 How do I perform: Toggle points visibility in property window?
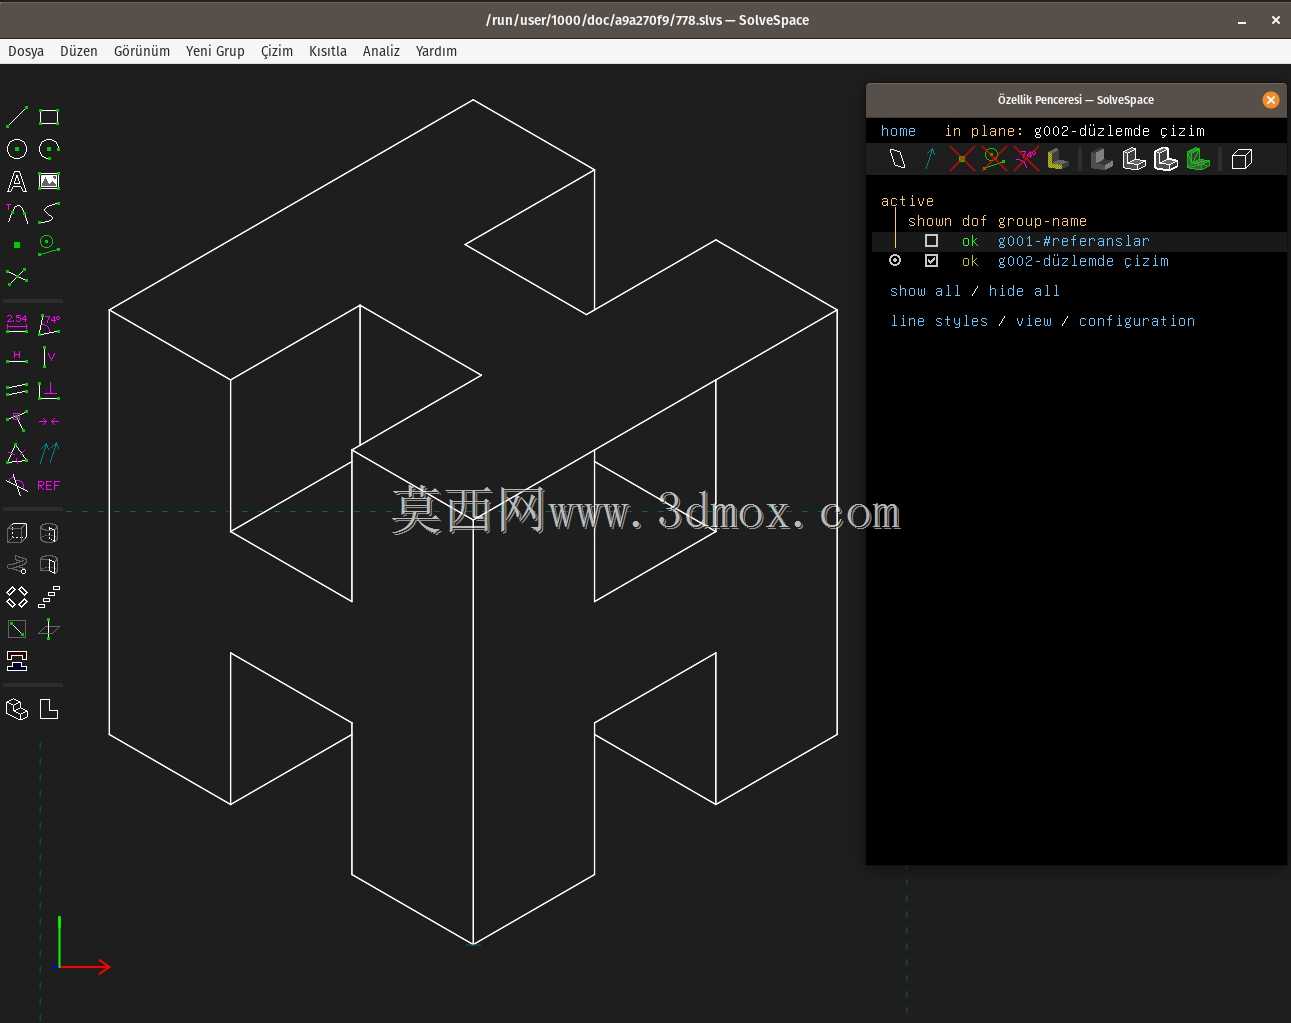click(x=962, y=159)
